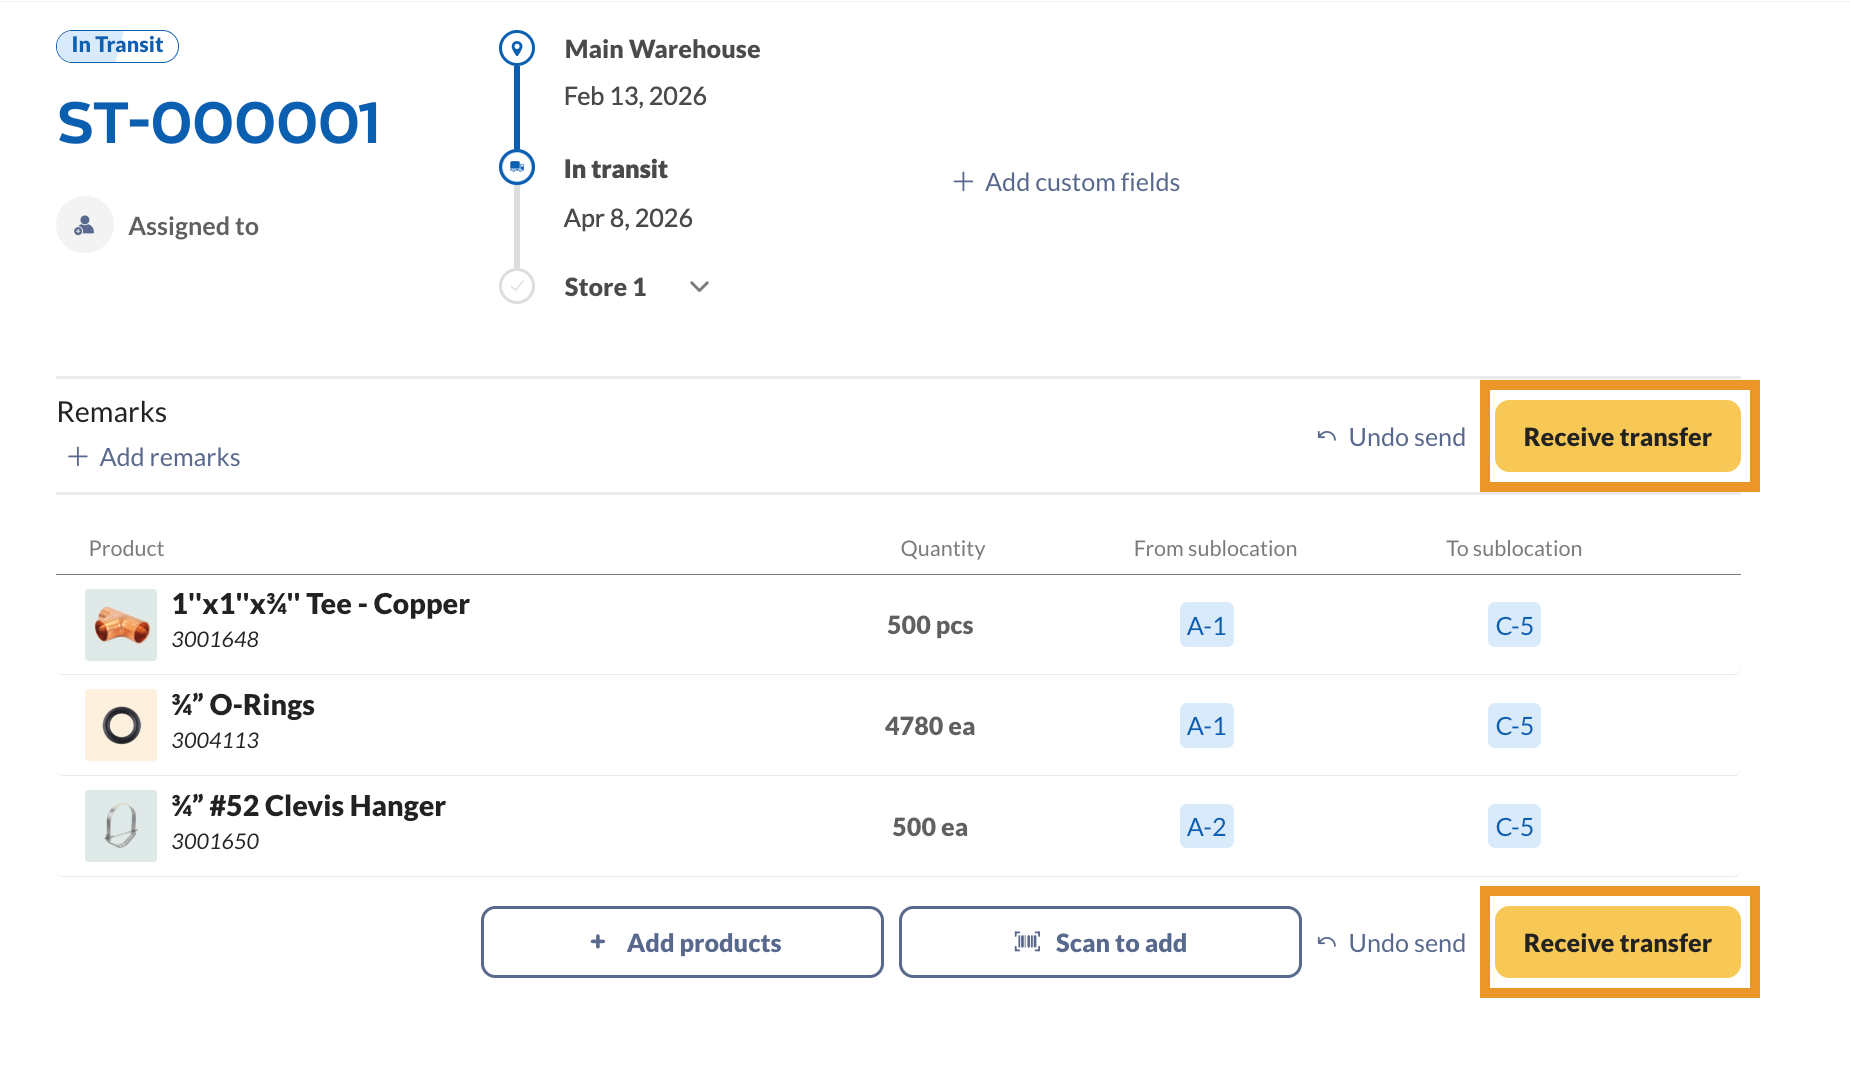
Task: Click the plus icon beside Add custom fields
Action: click(x=963, y=182)
